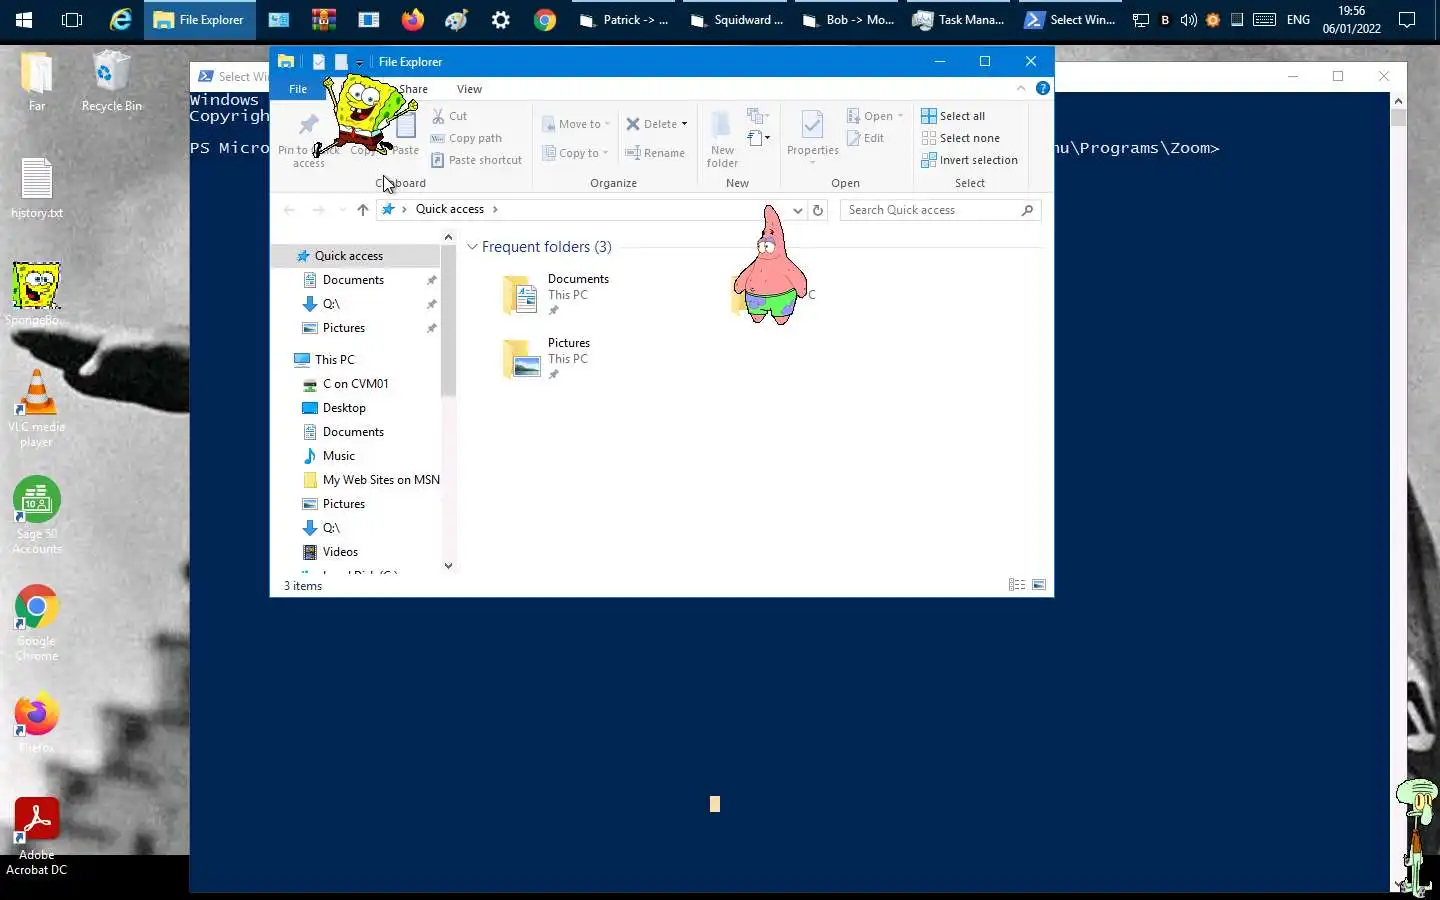The width and height of the screenshot is (1440, 900).
Task: Open VLC media player desktop shortcut
Action: 37,408
